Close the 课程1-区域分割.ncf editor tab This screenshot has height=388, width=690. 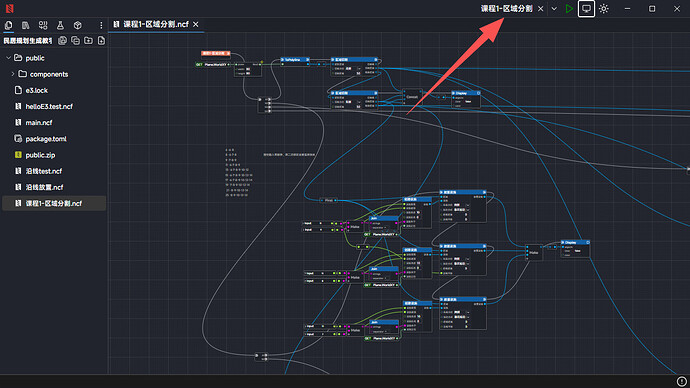click(x=196, y=24)
